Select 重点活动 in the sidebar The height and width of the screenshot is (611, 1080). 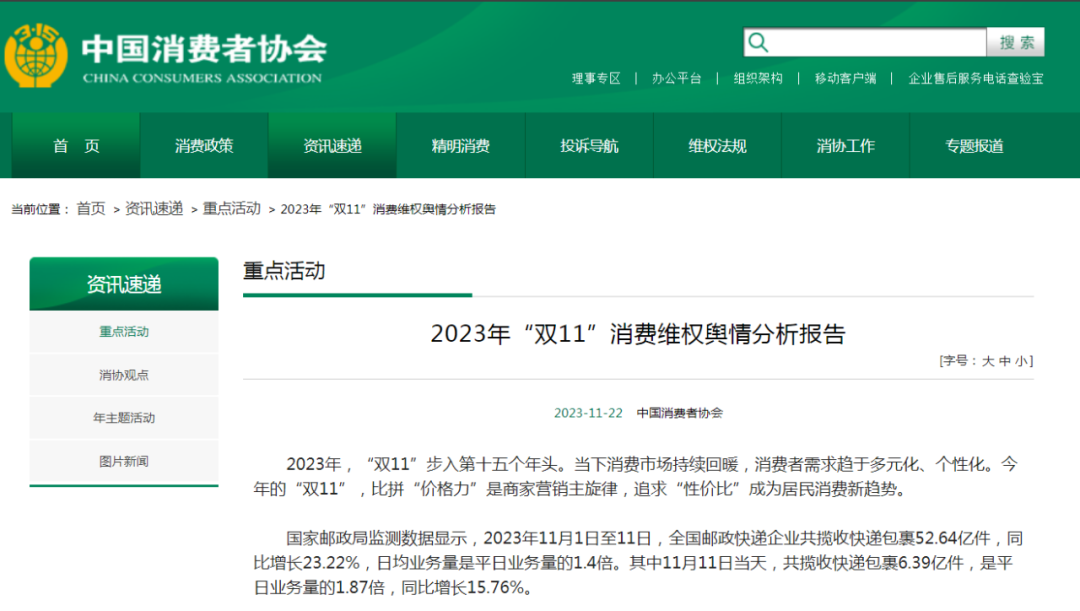click(124, 332)
